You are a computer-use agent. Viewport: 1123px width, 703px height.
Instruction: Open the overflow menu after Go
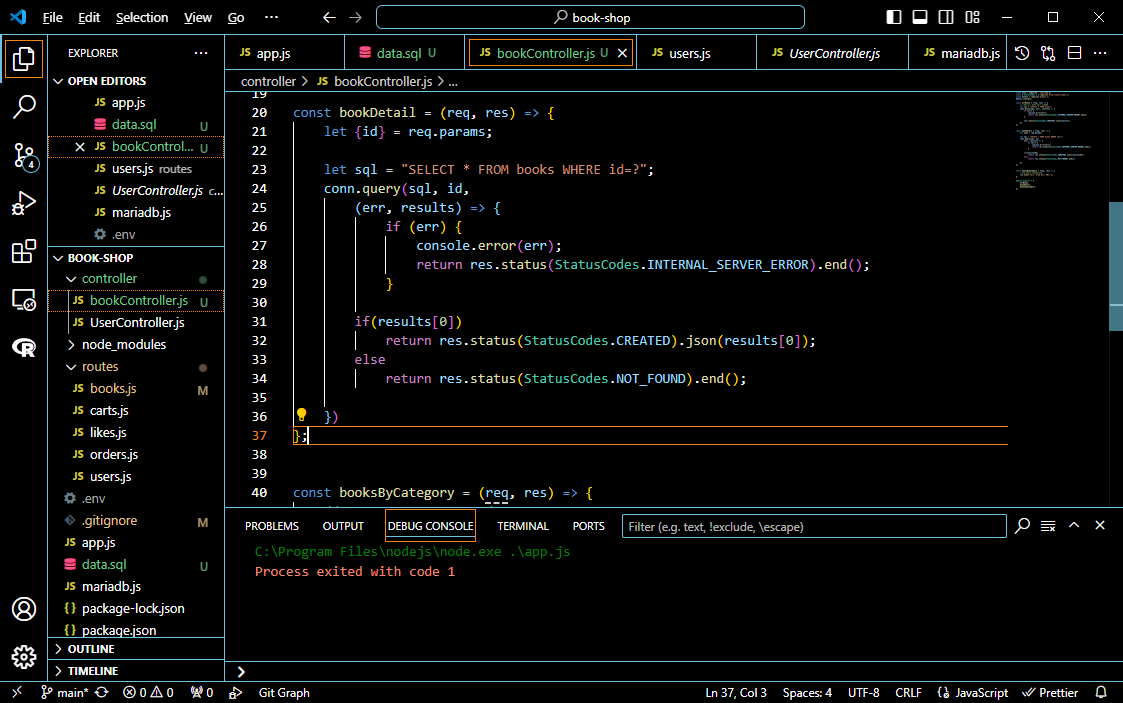(271, 17)
